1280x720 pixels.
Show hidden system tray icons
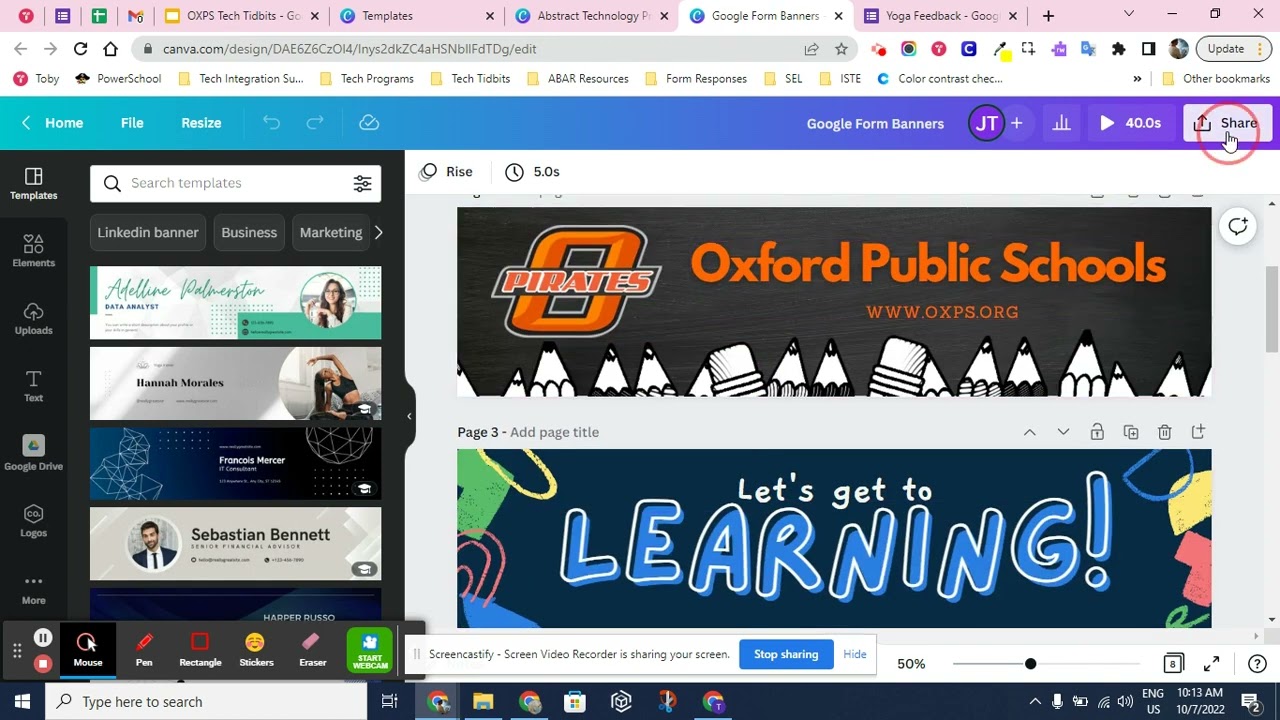1034,701
